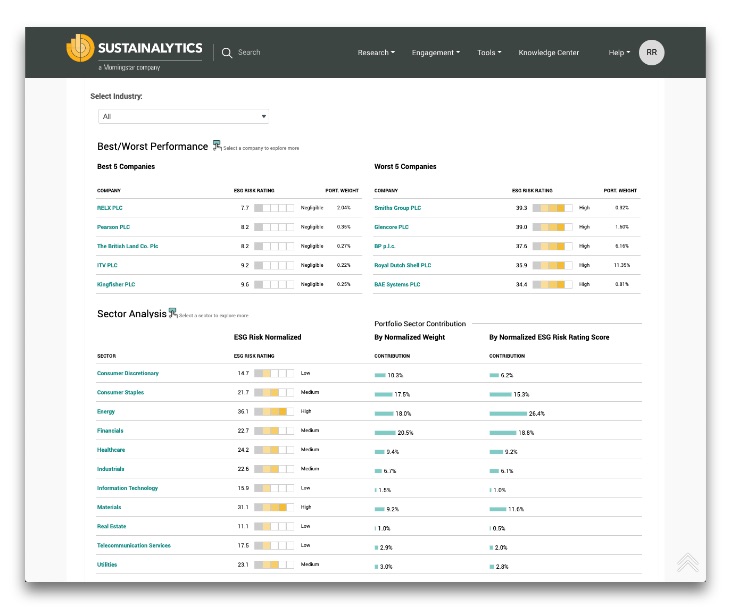The height and width of the screenshot is (612, 730).
Task: Open the Tools menu
Action: click(489, 53)
